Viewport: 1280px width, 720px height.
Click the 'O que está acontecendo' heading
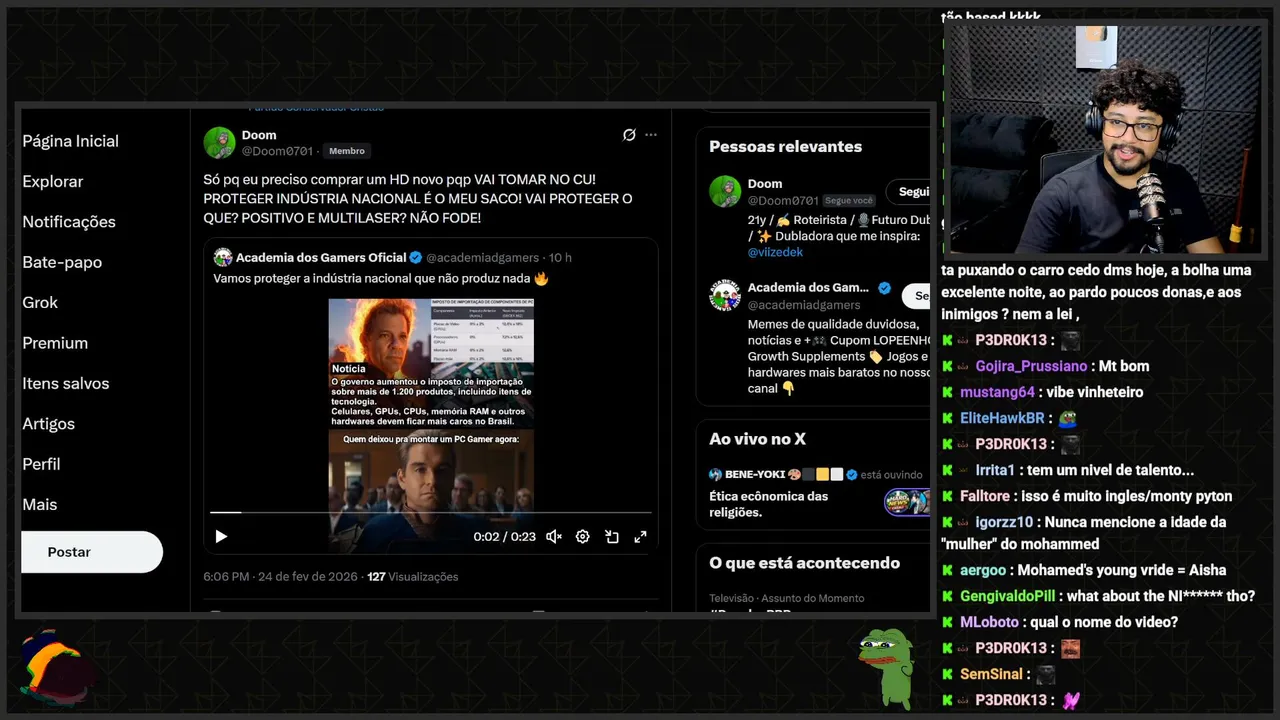[x=804, y=563]
